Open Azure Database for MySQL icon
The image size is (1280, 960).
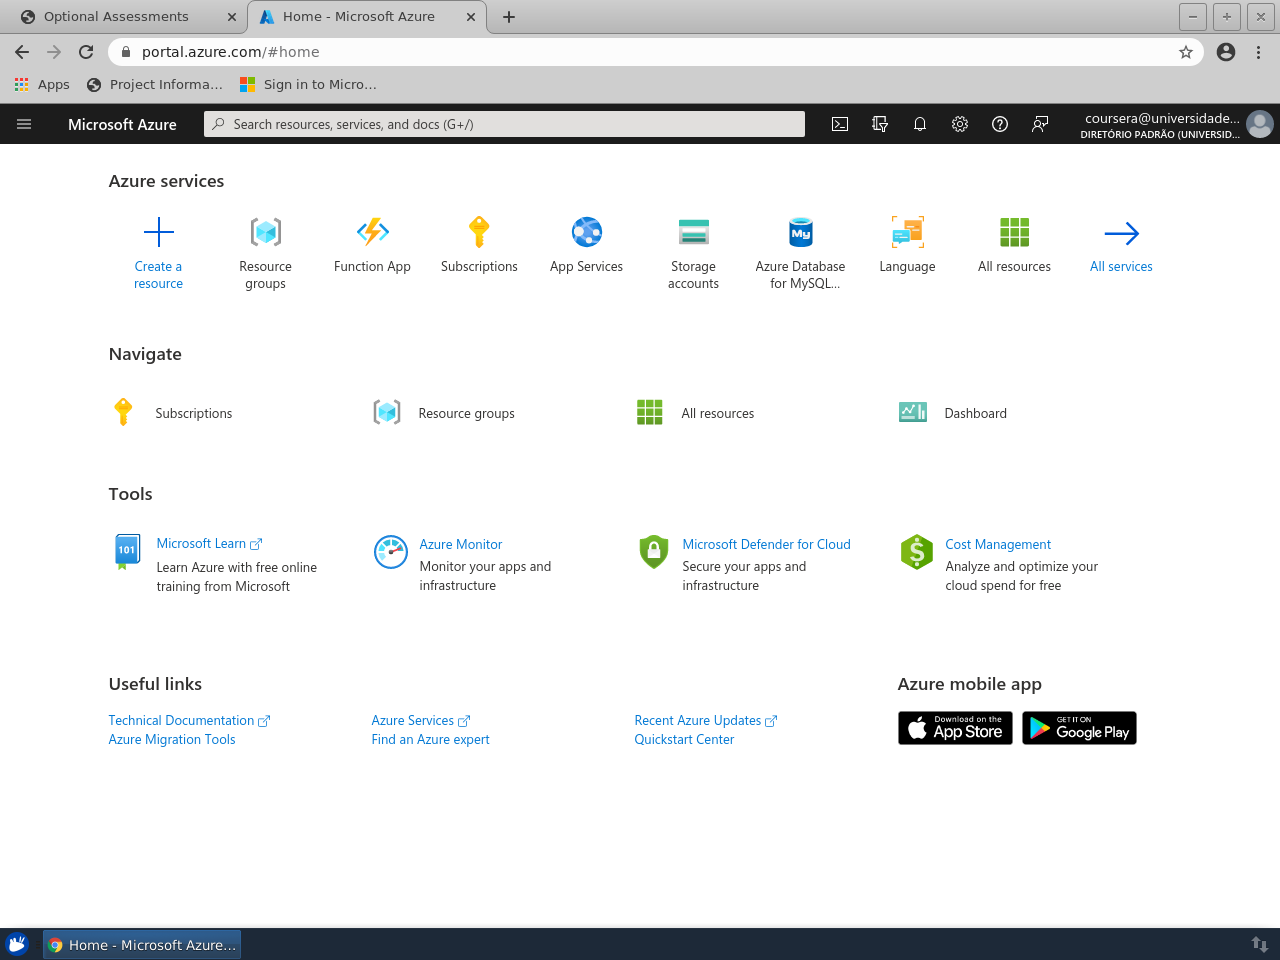801,232
